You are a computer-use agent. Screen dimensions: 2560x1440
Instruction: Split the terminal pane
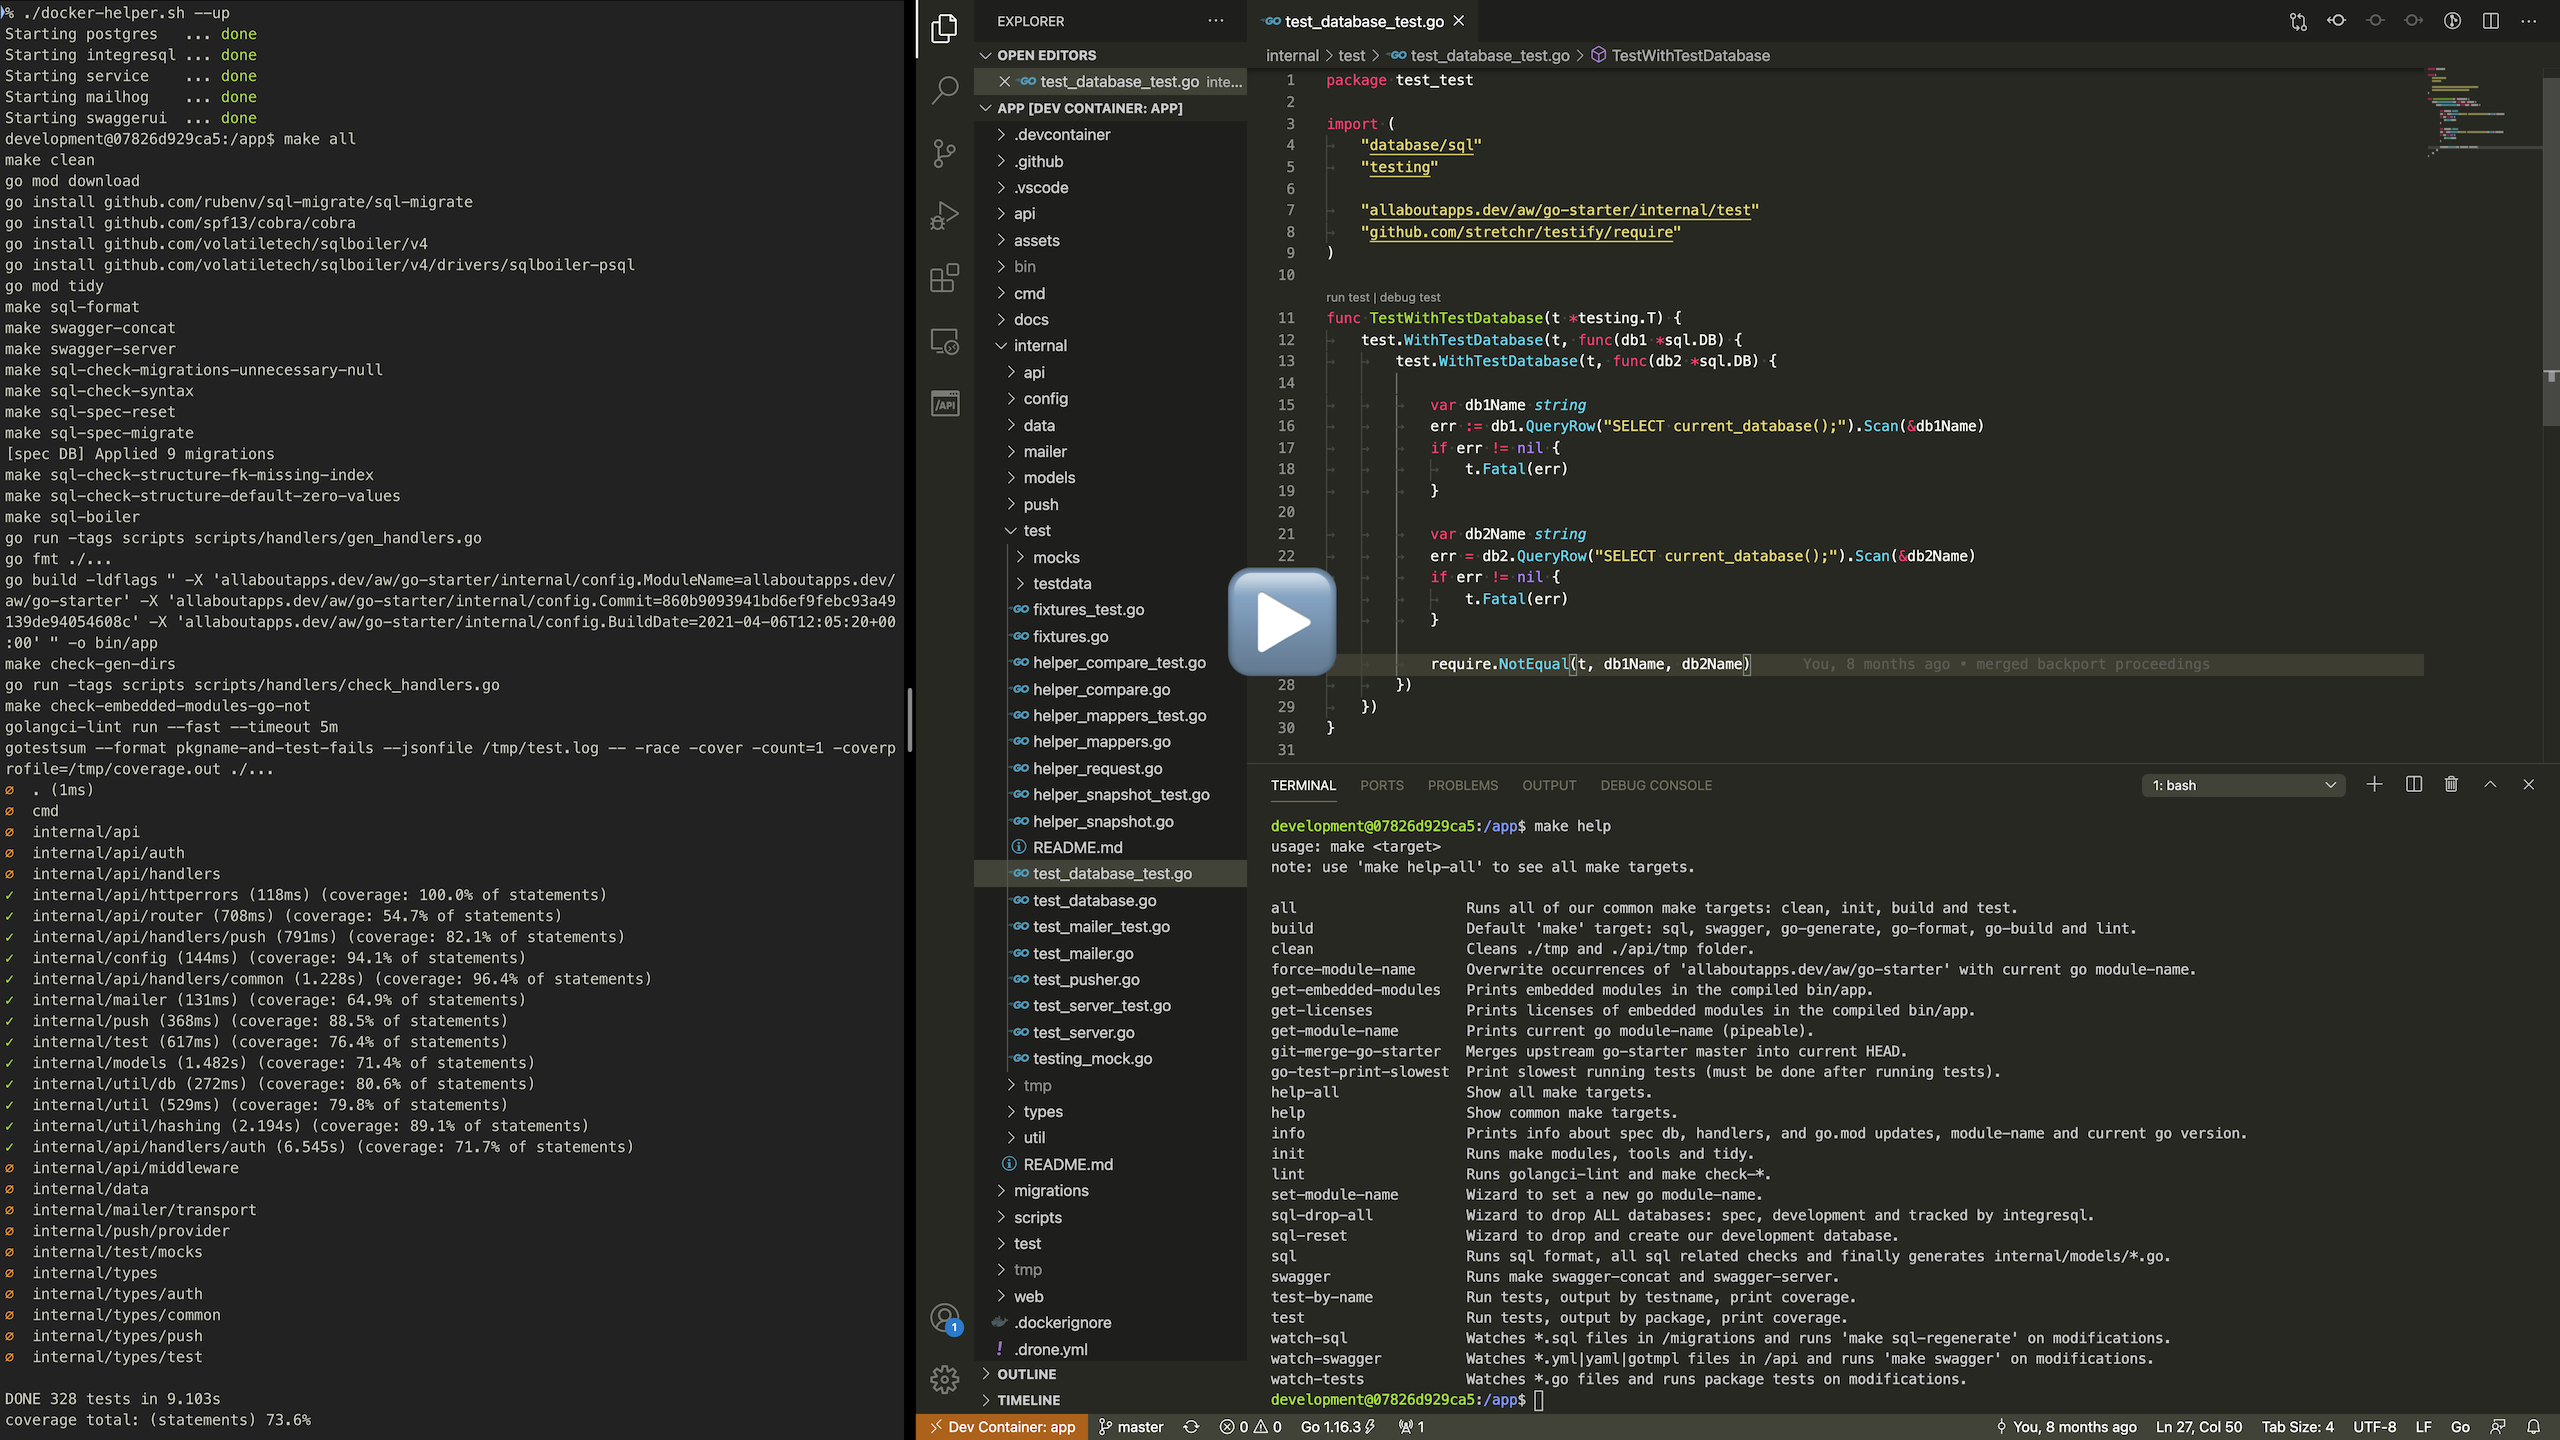tap(2413, 785)
